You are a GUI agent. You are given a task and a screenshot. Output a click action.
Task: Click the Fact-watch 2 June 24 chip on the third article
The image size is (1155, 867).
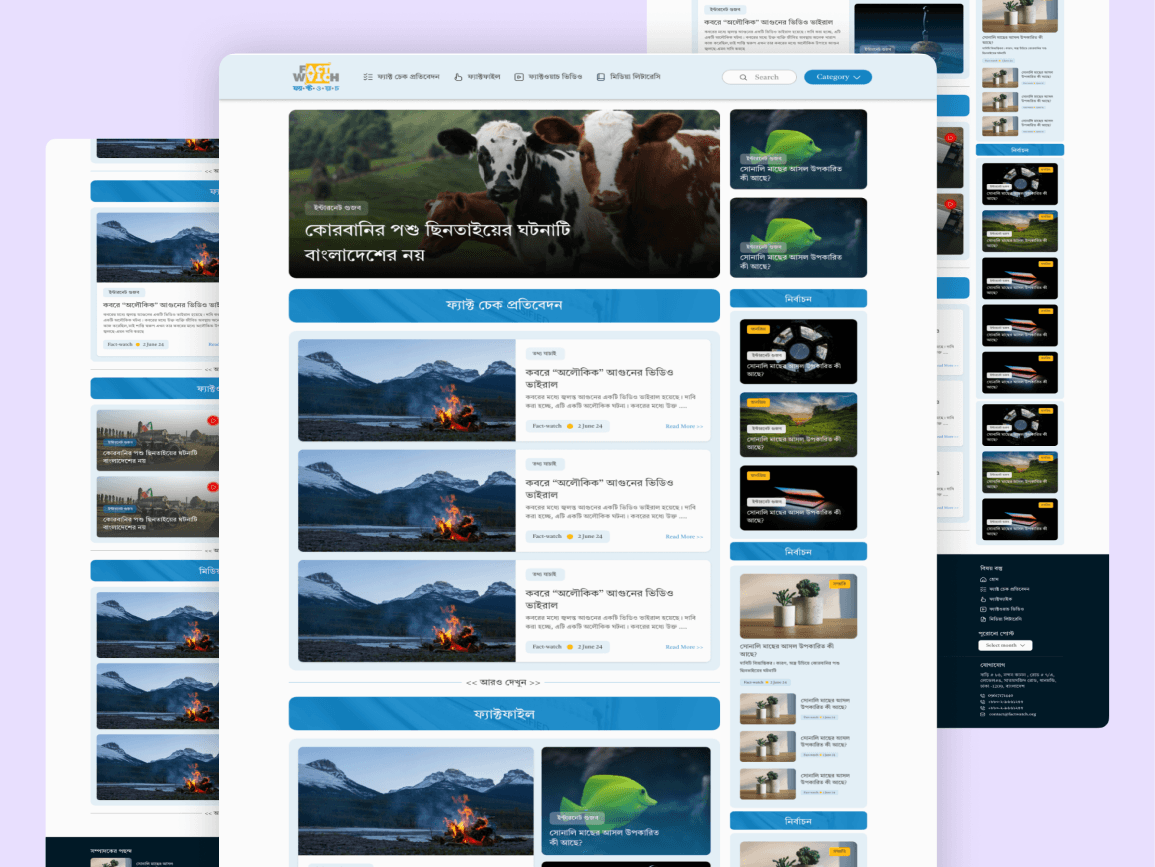tap(568, 647)
